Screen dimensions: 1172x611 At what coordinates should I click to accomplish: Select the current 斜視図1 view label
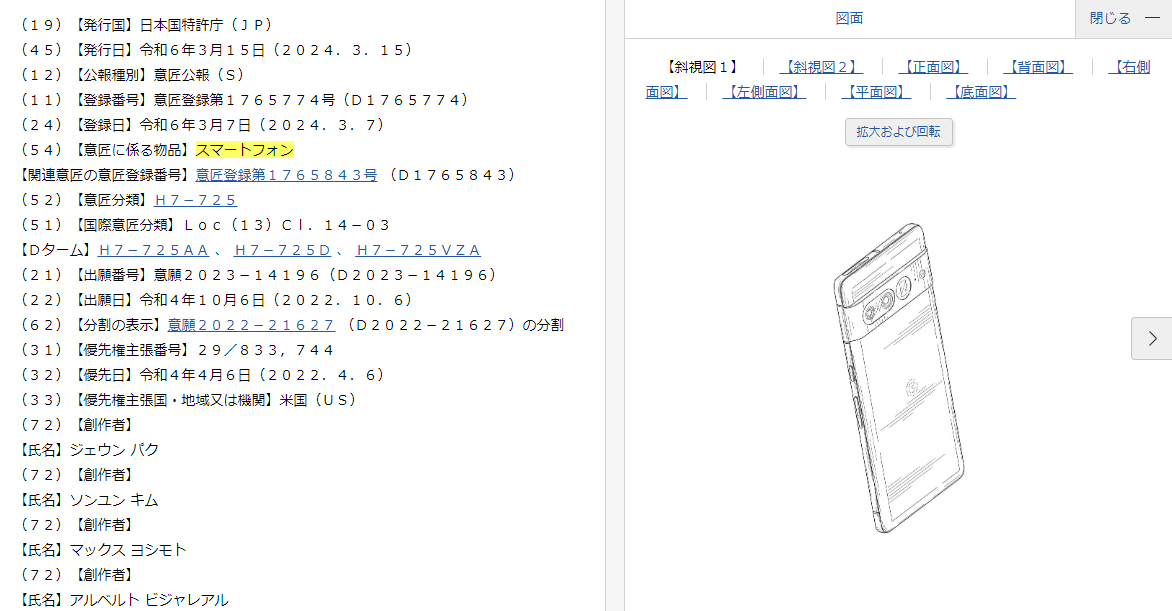tap(702, 67)
